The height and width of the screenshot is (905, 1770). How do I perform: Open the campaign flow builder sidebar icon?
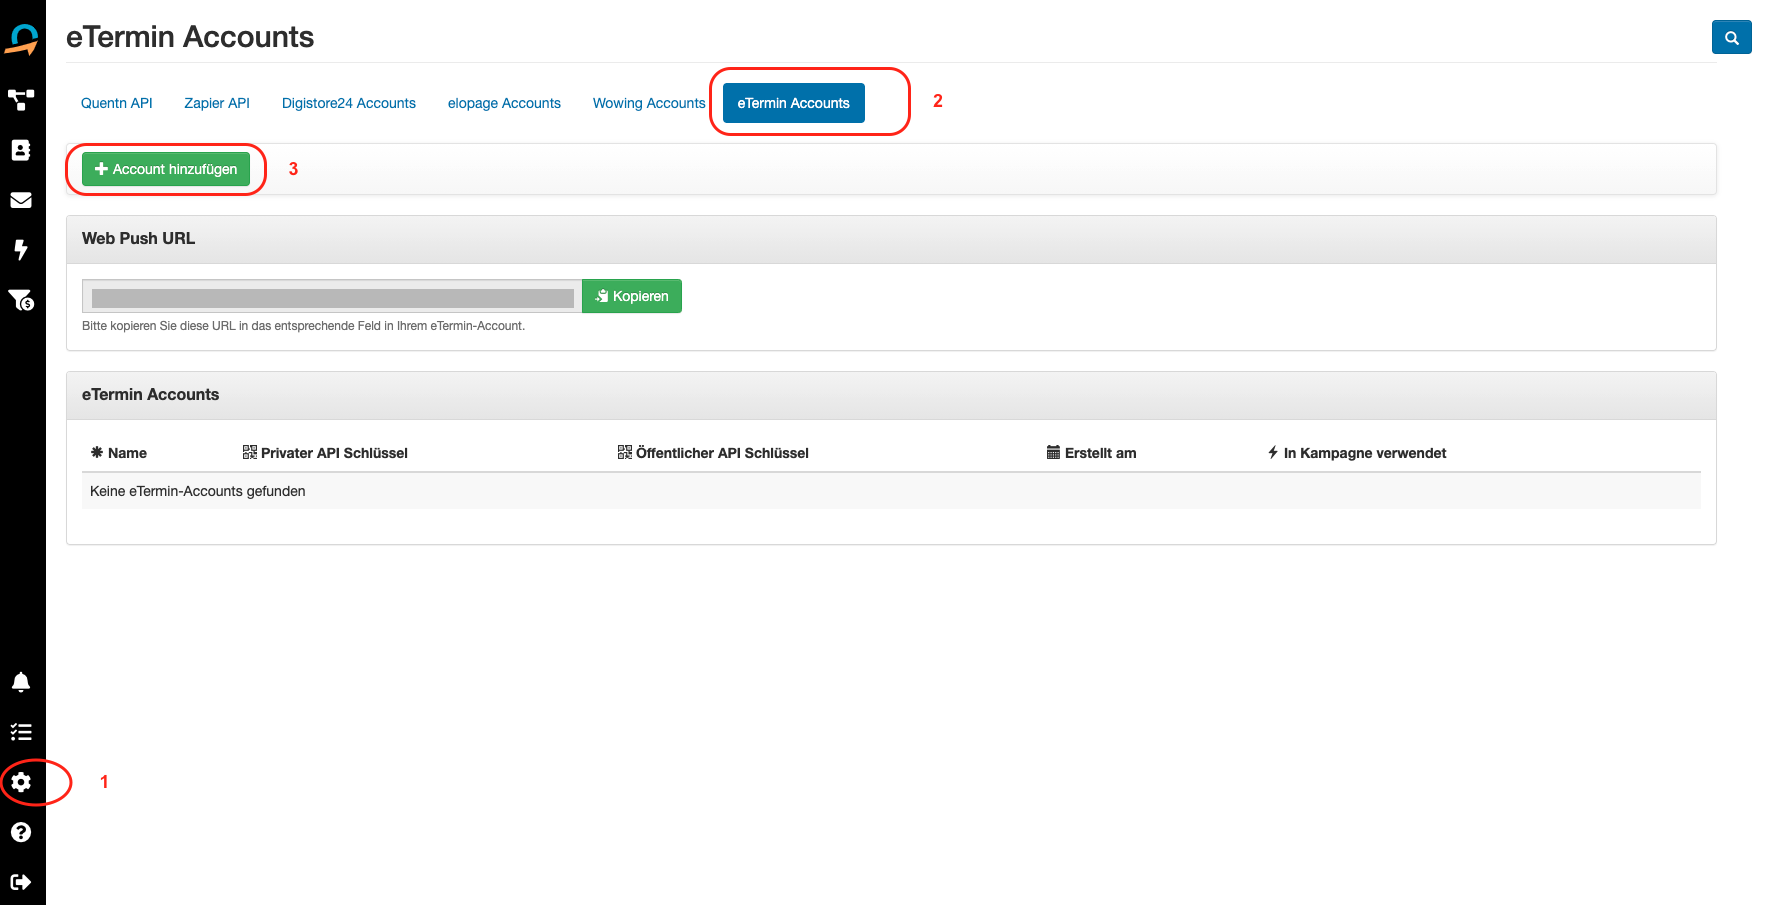[x=21, y=100]
